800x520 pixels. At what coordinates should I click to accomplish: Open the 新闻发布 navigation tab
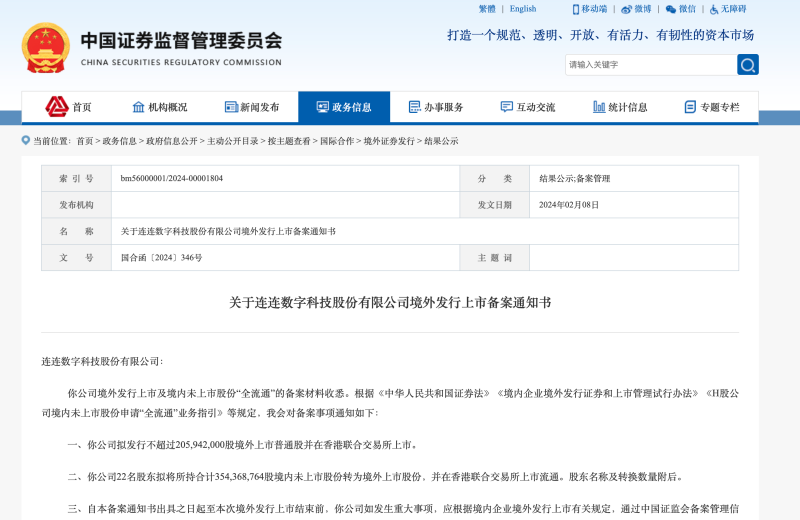pos(252,107)
